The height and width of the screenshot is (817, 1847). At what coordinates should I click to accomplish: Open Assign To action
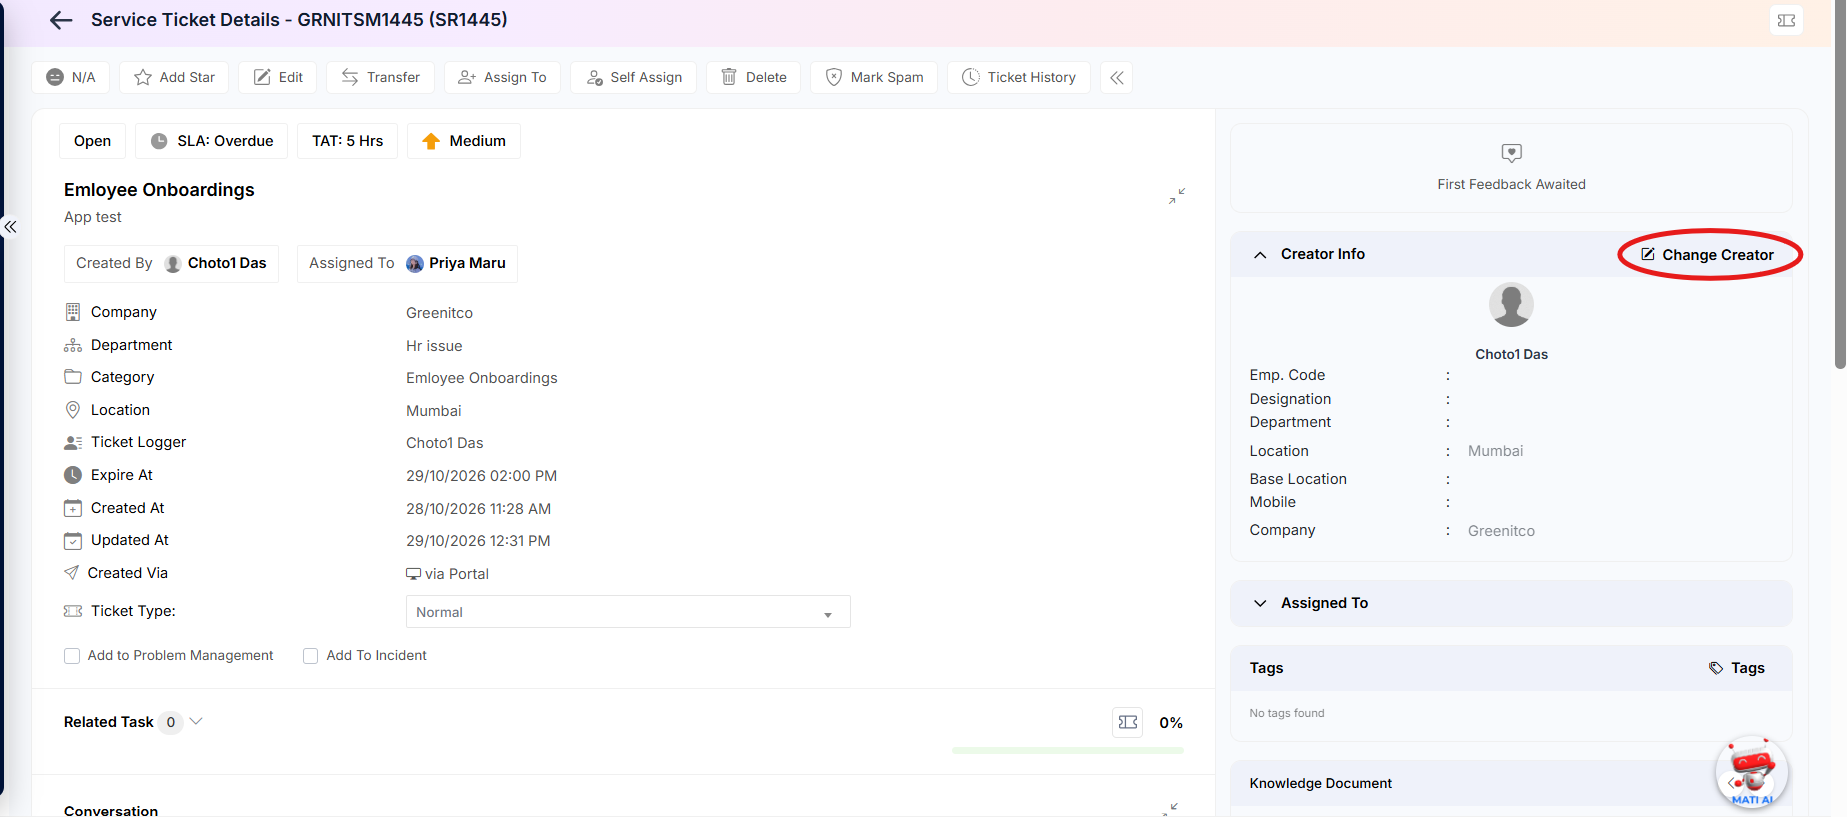[x=502, y=77]
